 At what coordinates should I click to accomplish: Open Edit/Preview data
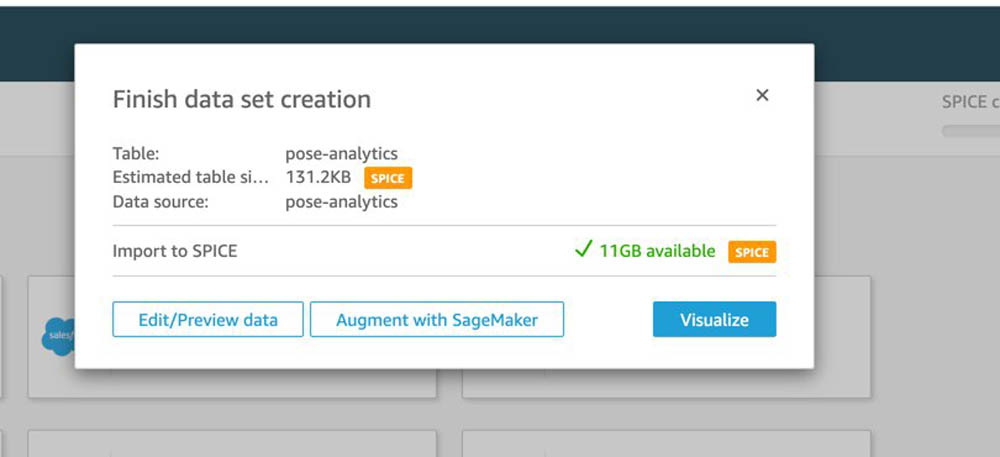pyautogui.click(x=208, y=319)
